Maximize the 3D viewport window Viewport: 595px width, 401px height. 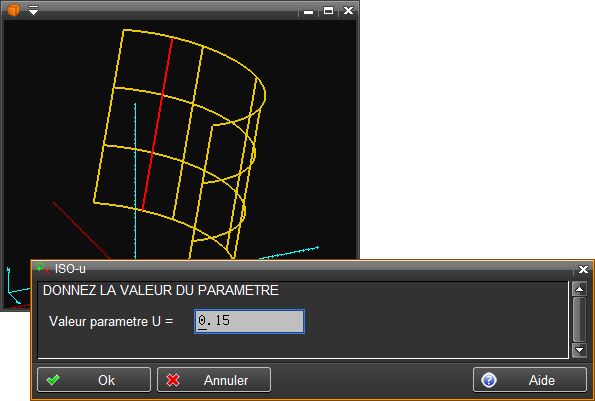(x=329, y=11)
